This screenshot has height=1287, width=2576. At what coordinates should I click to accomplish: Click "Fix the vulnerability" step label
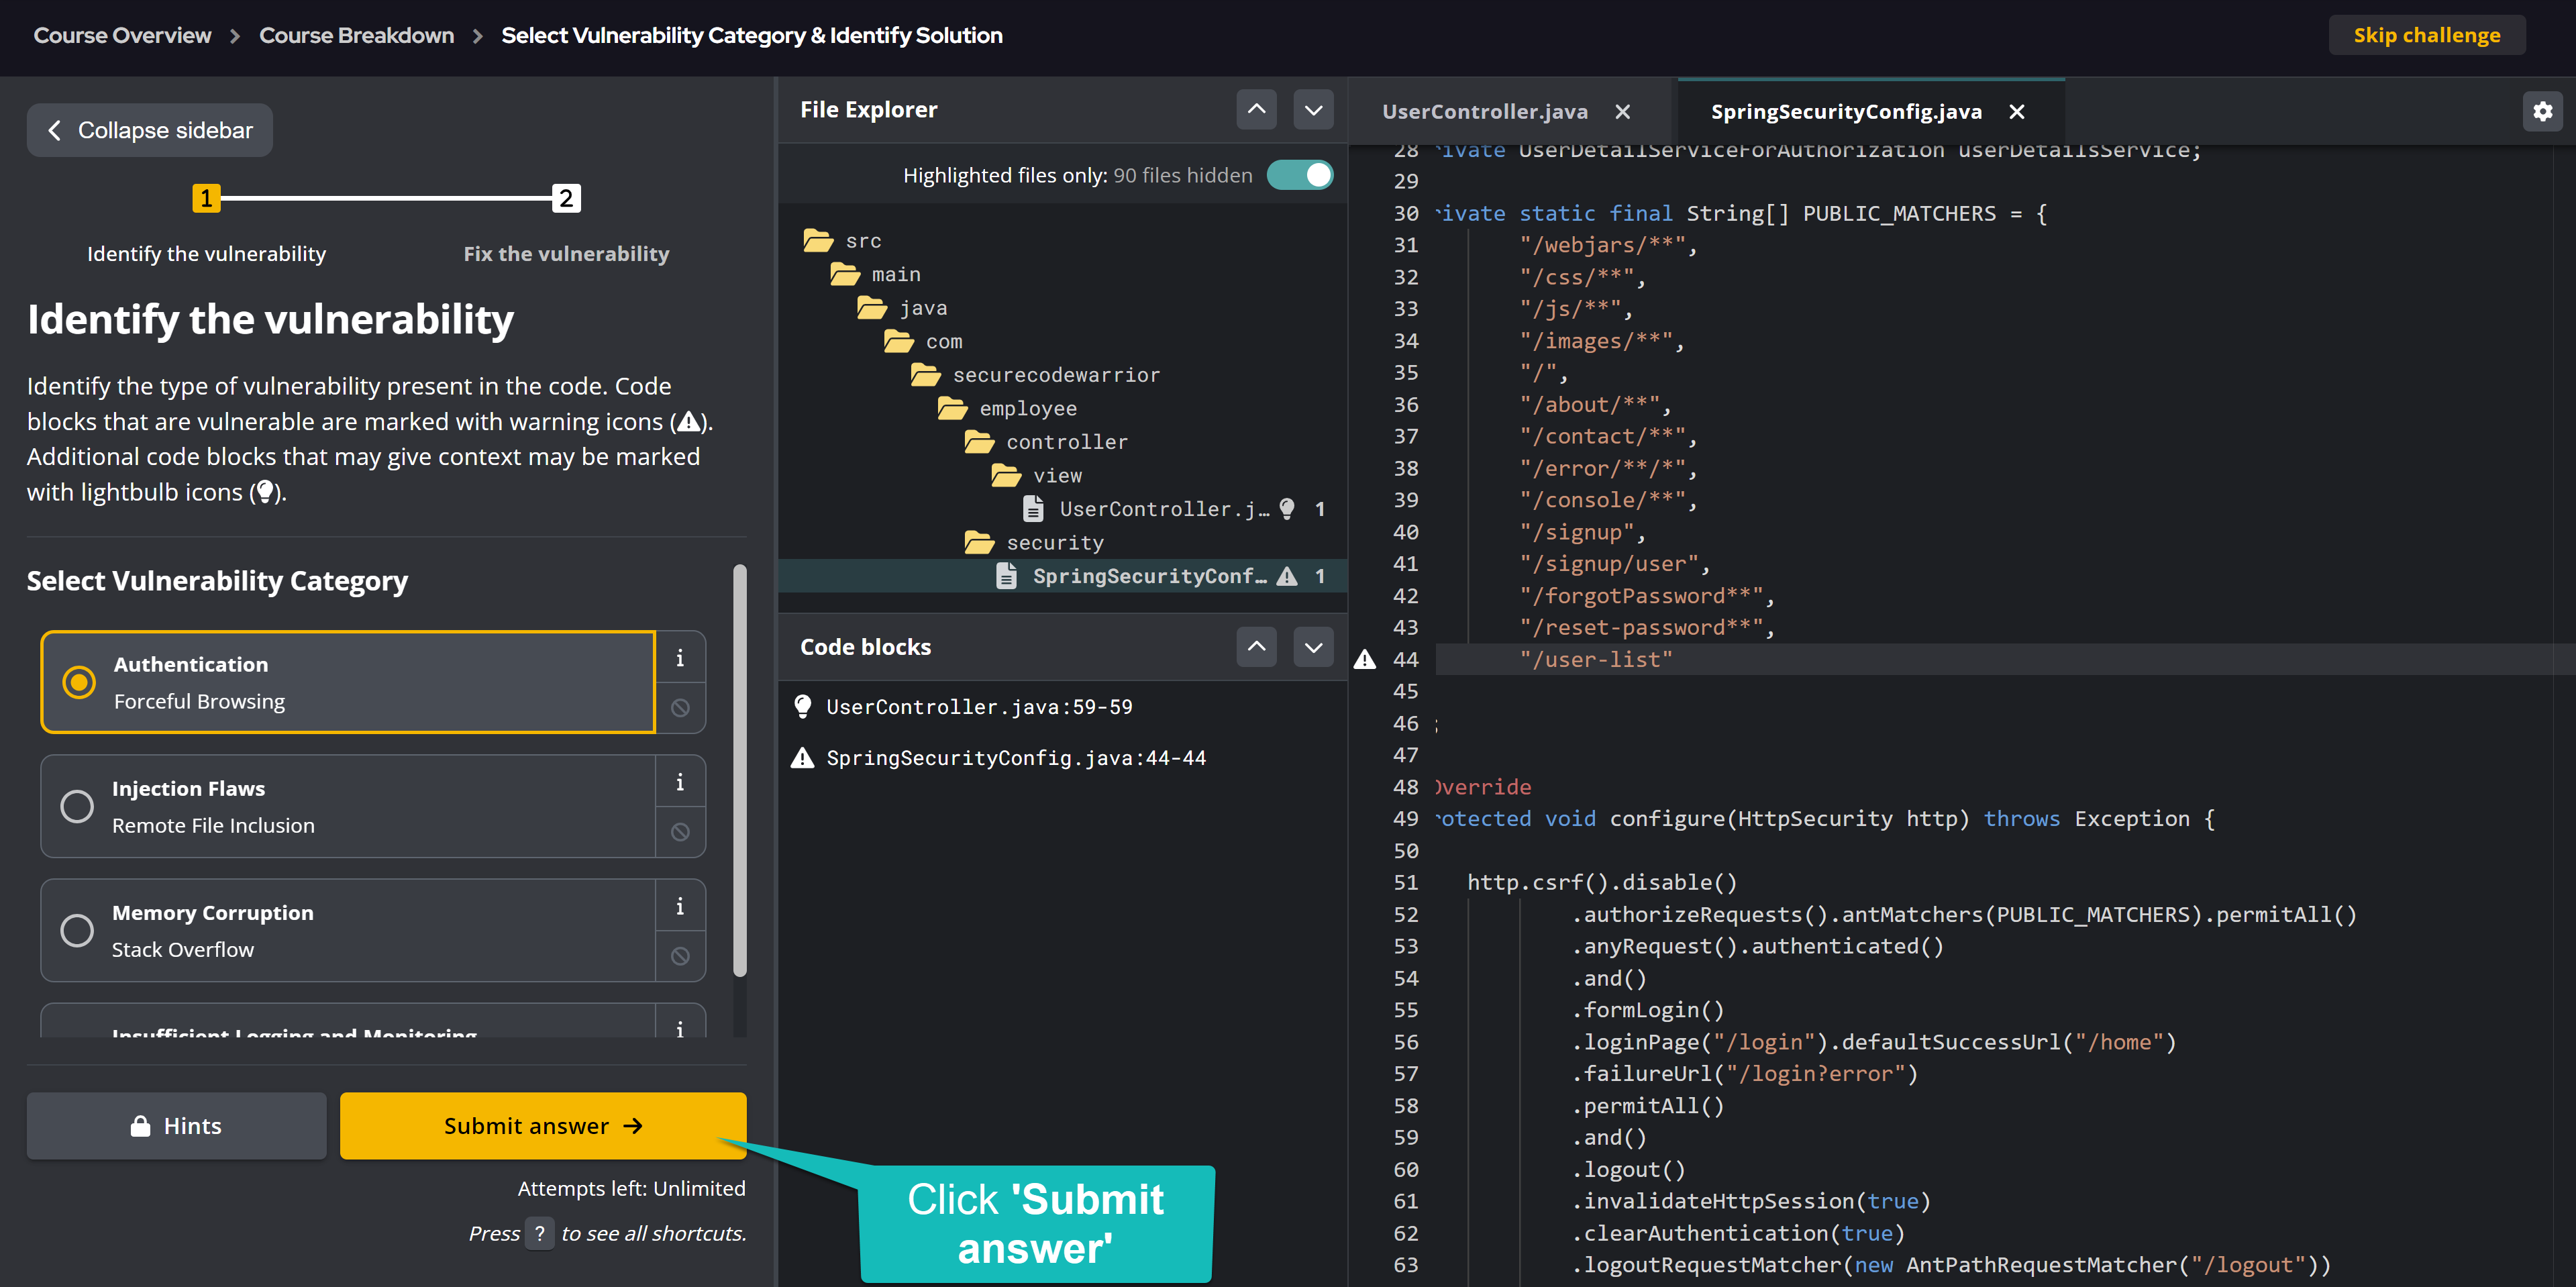[x=566, y=254]
